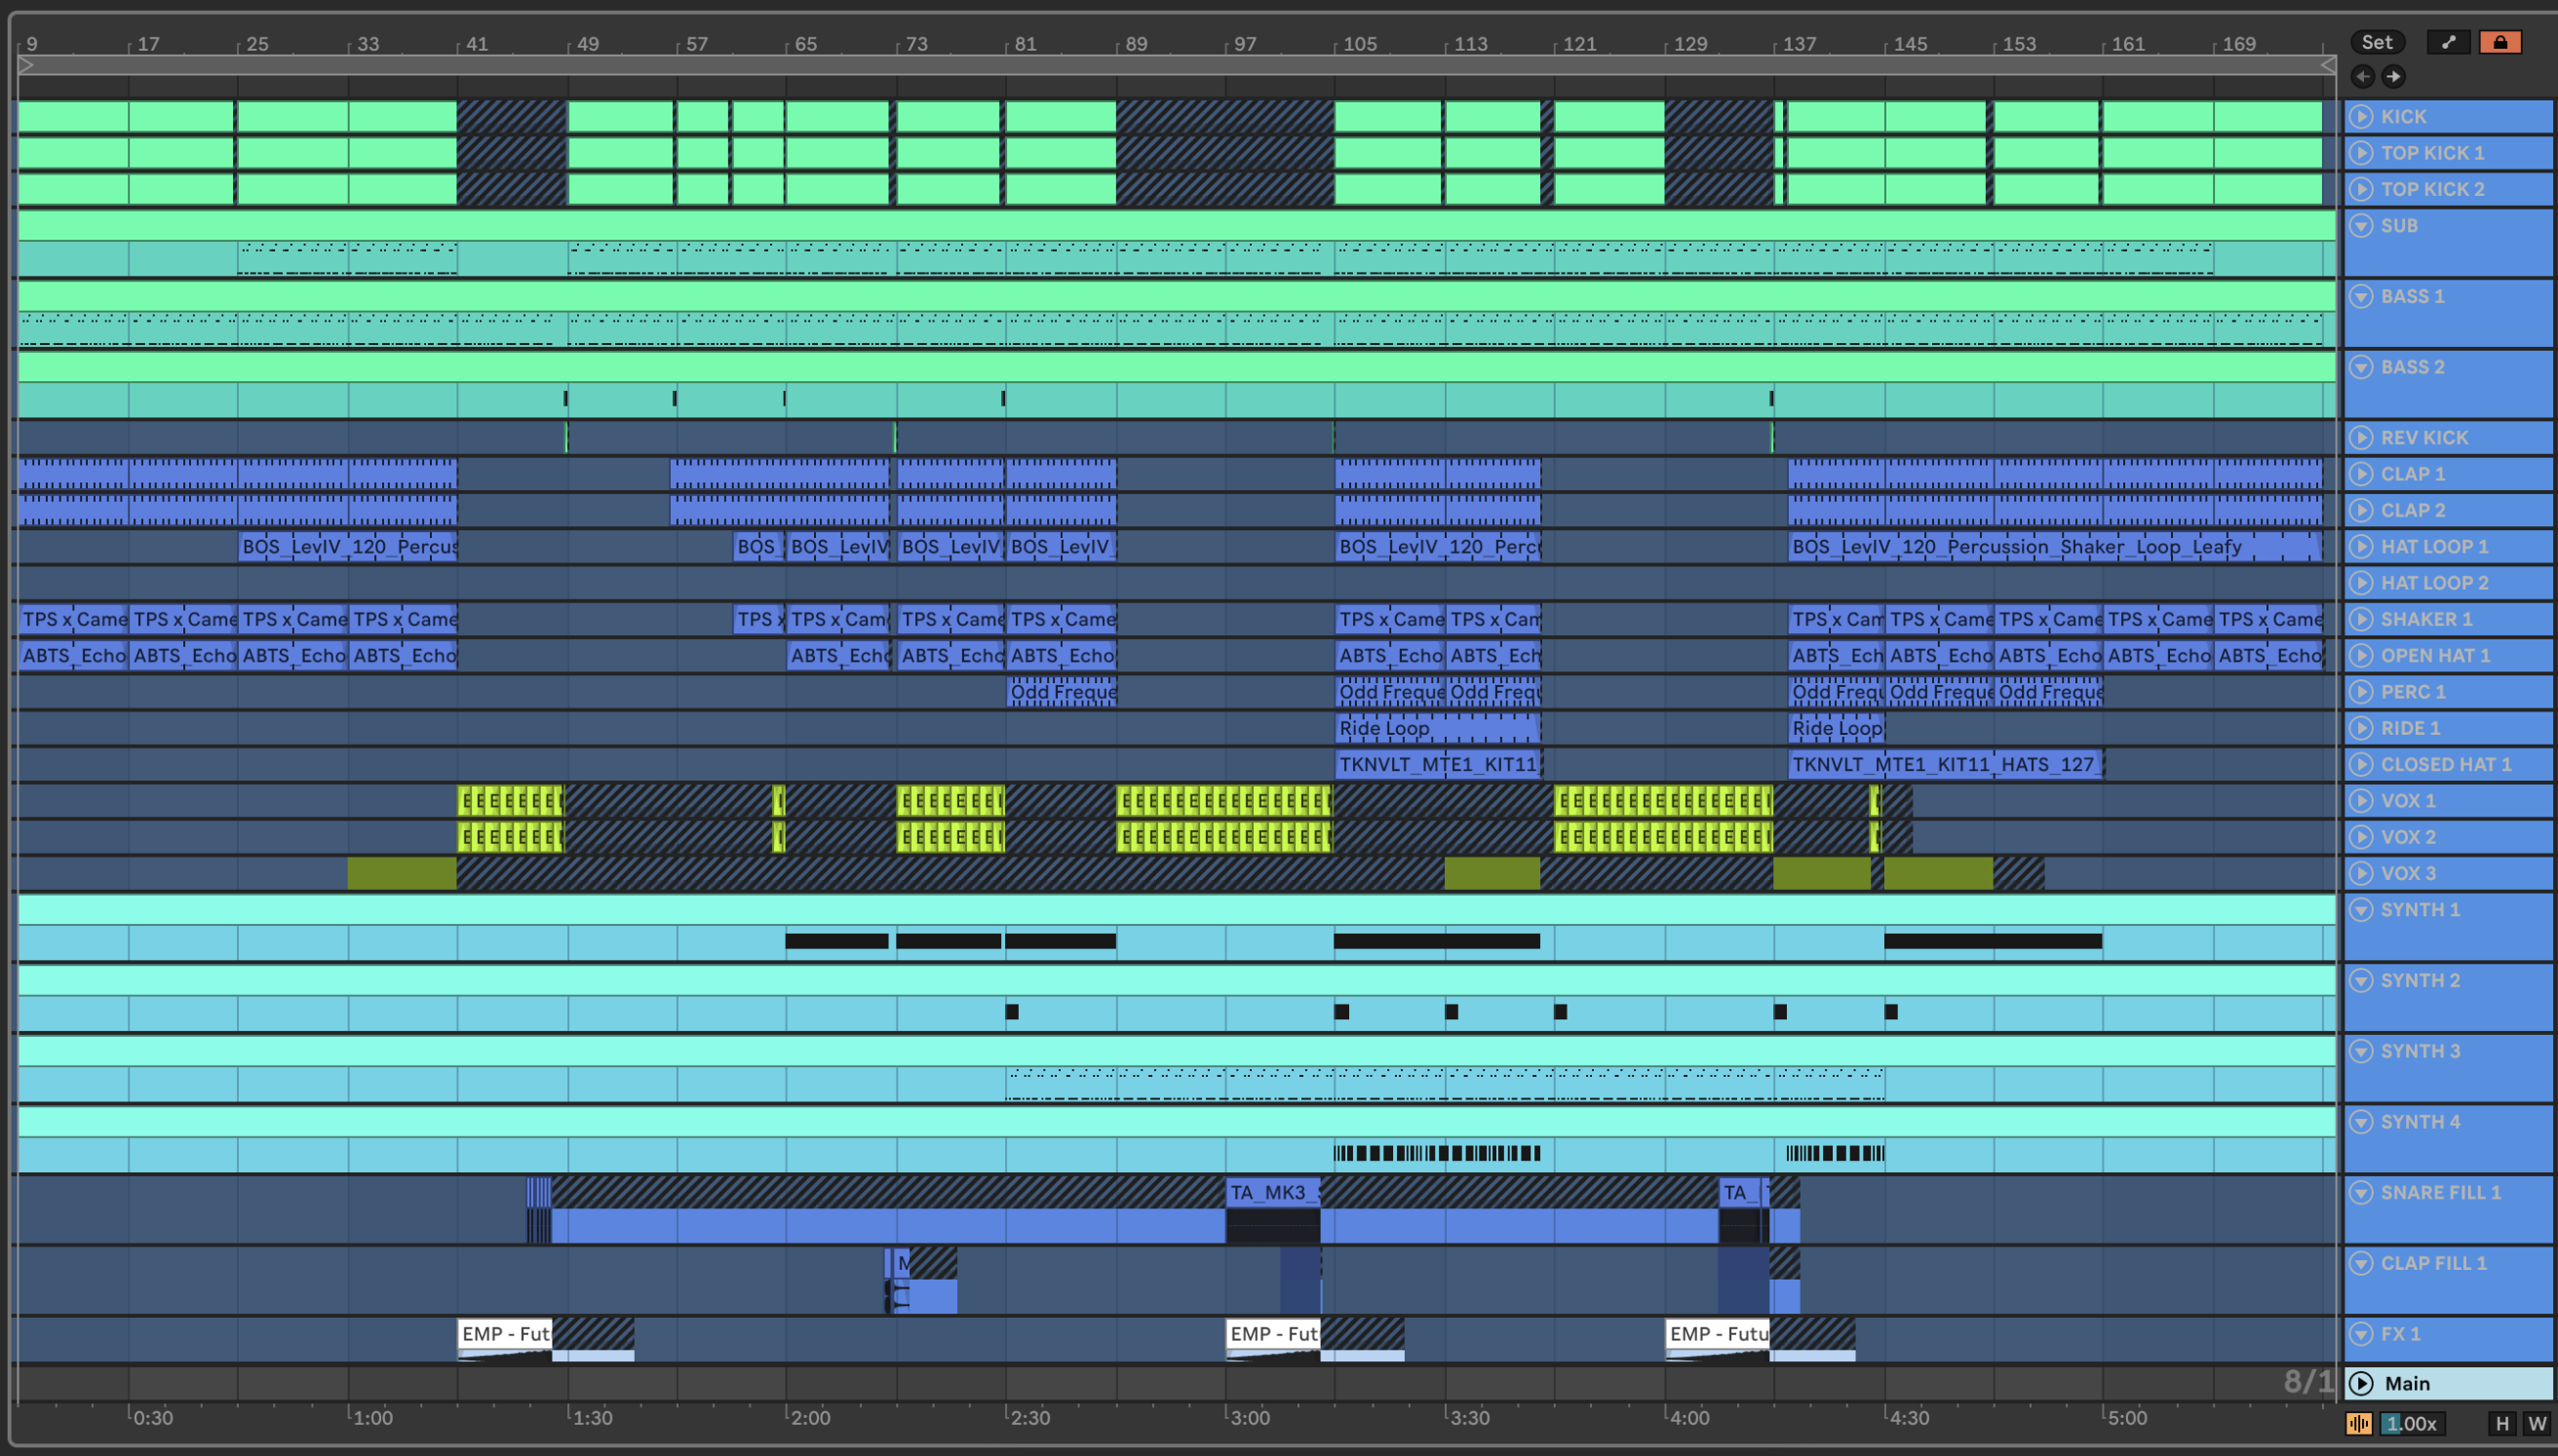Click the H optimize height button
The height and width of the screenshot is (1456, 2558).
coord(2502,1423)
